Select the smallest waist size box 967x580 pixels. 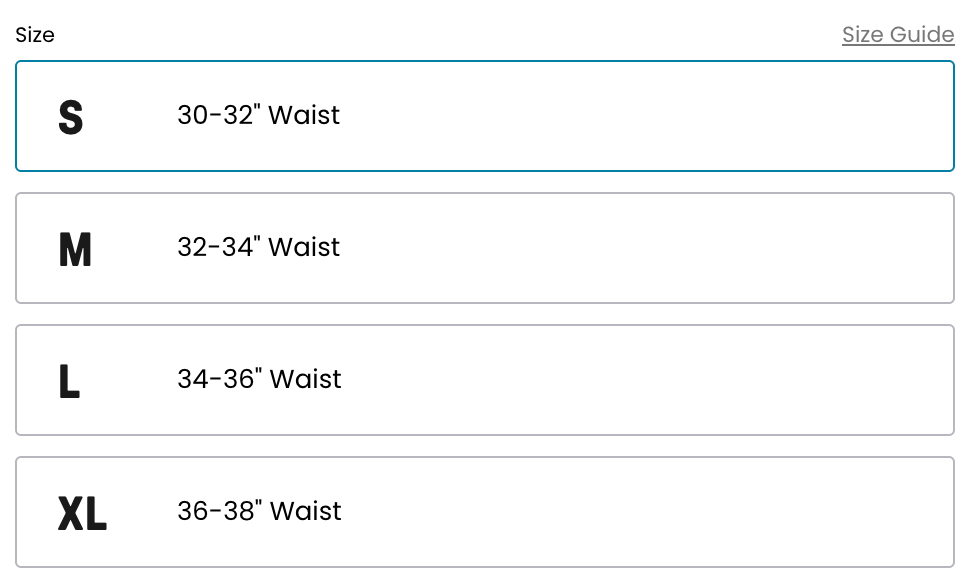(x=485, y=116)
